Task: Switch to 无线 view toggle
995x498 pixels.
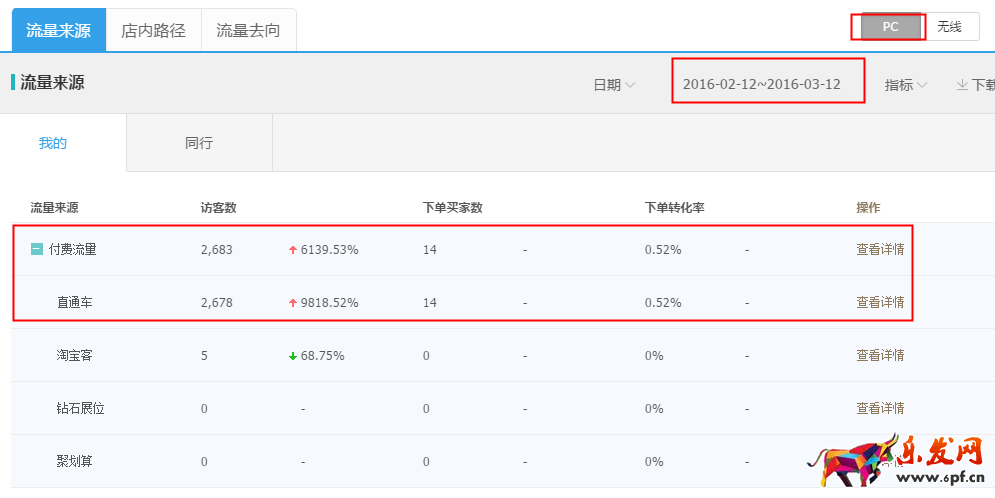Action: point(949,27)
